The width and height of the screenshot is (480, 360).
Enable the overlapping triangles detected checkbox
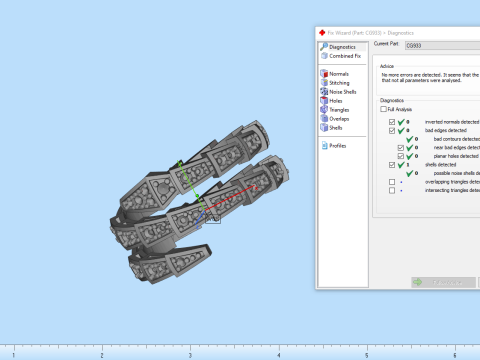[x=392, y=182]
